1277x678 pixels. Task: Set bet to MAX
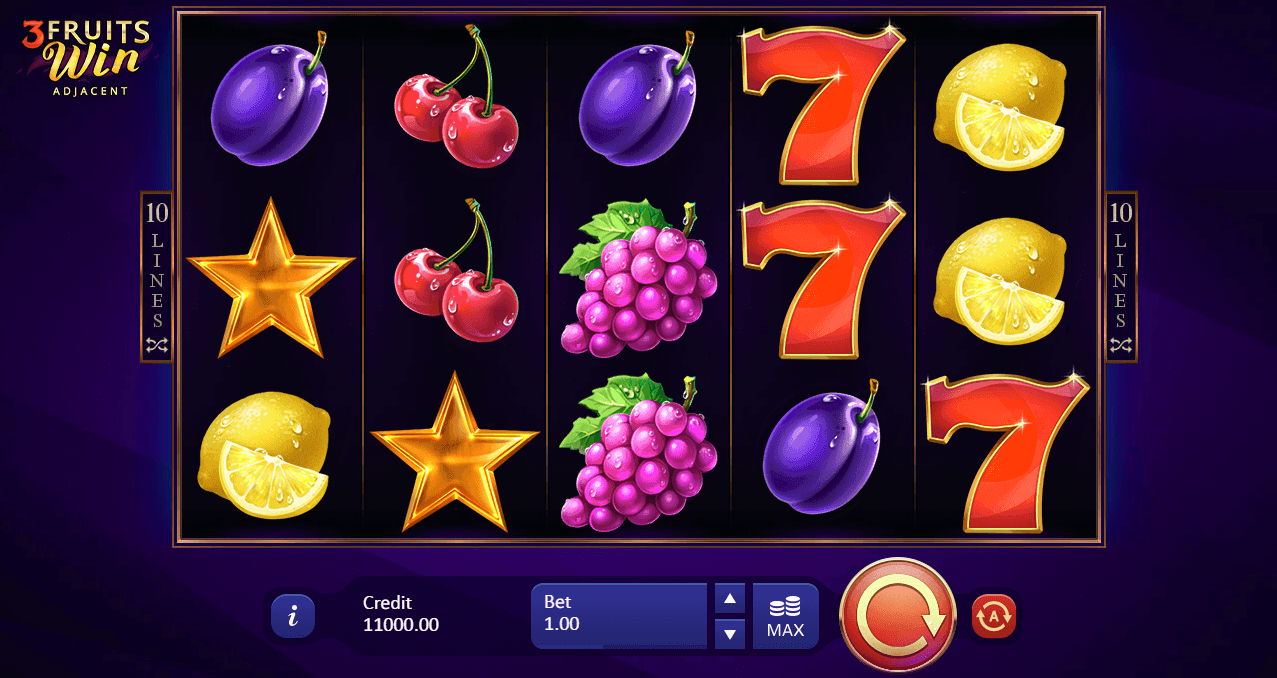(785, 616)
